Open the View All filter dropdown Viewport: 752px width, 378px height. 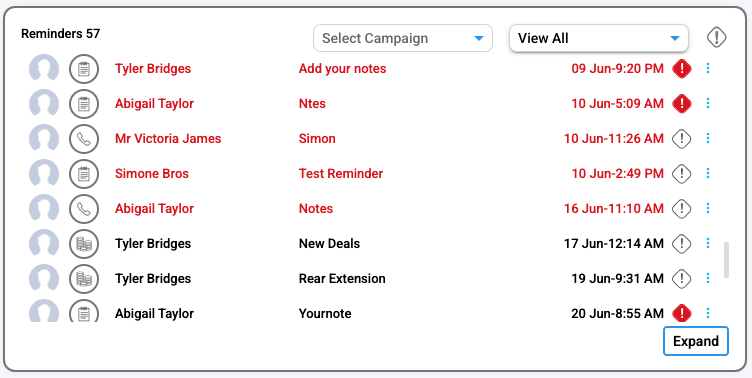pos(599,38)
